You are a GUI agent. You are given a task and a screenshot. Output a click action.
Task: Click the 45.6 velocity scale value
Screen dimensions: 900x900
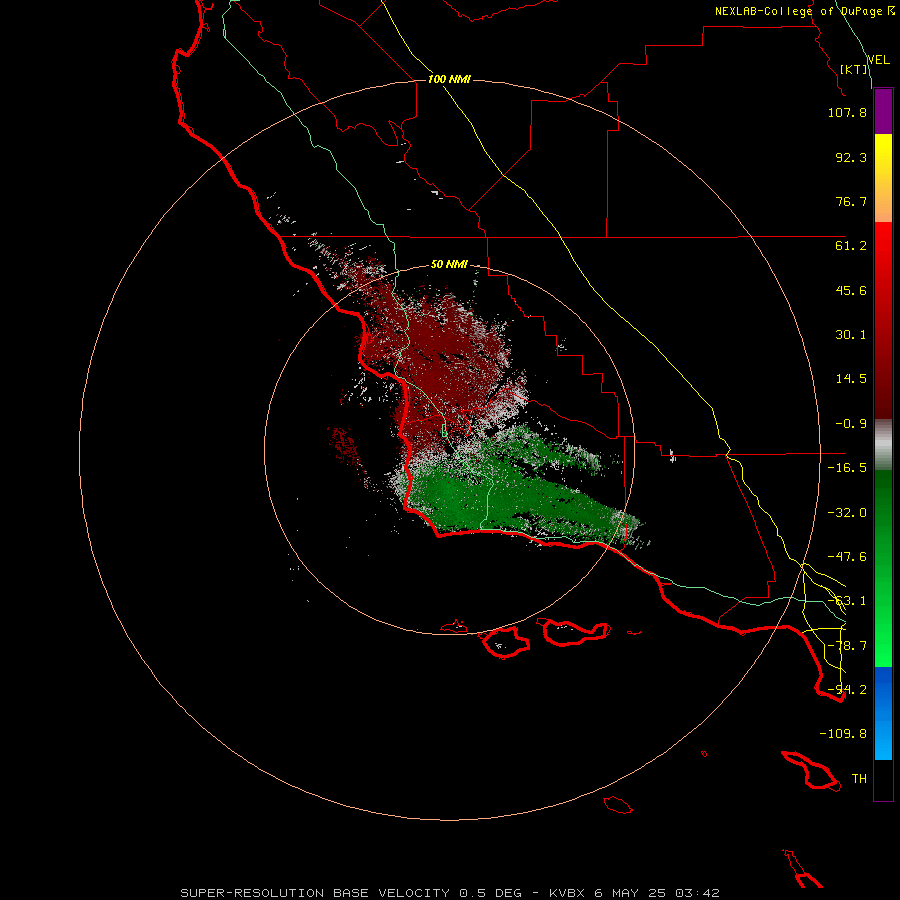[851, 290]
